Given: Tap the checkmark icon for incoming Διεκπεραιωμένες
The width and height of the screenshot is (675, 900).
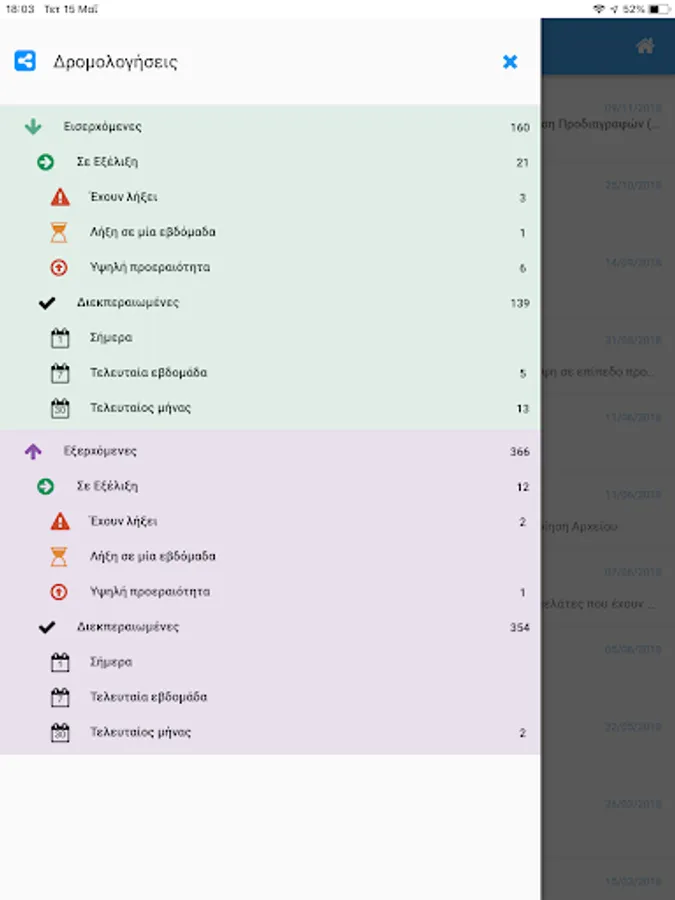Looking at the screenshot, I should (46, 302).
